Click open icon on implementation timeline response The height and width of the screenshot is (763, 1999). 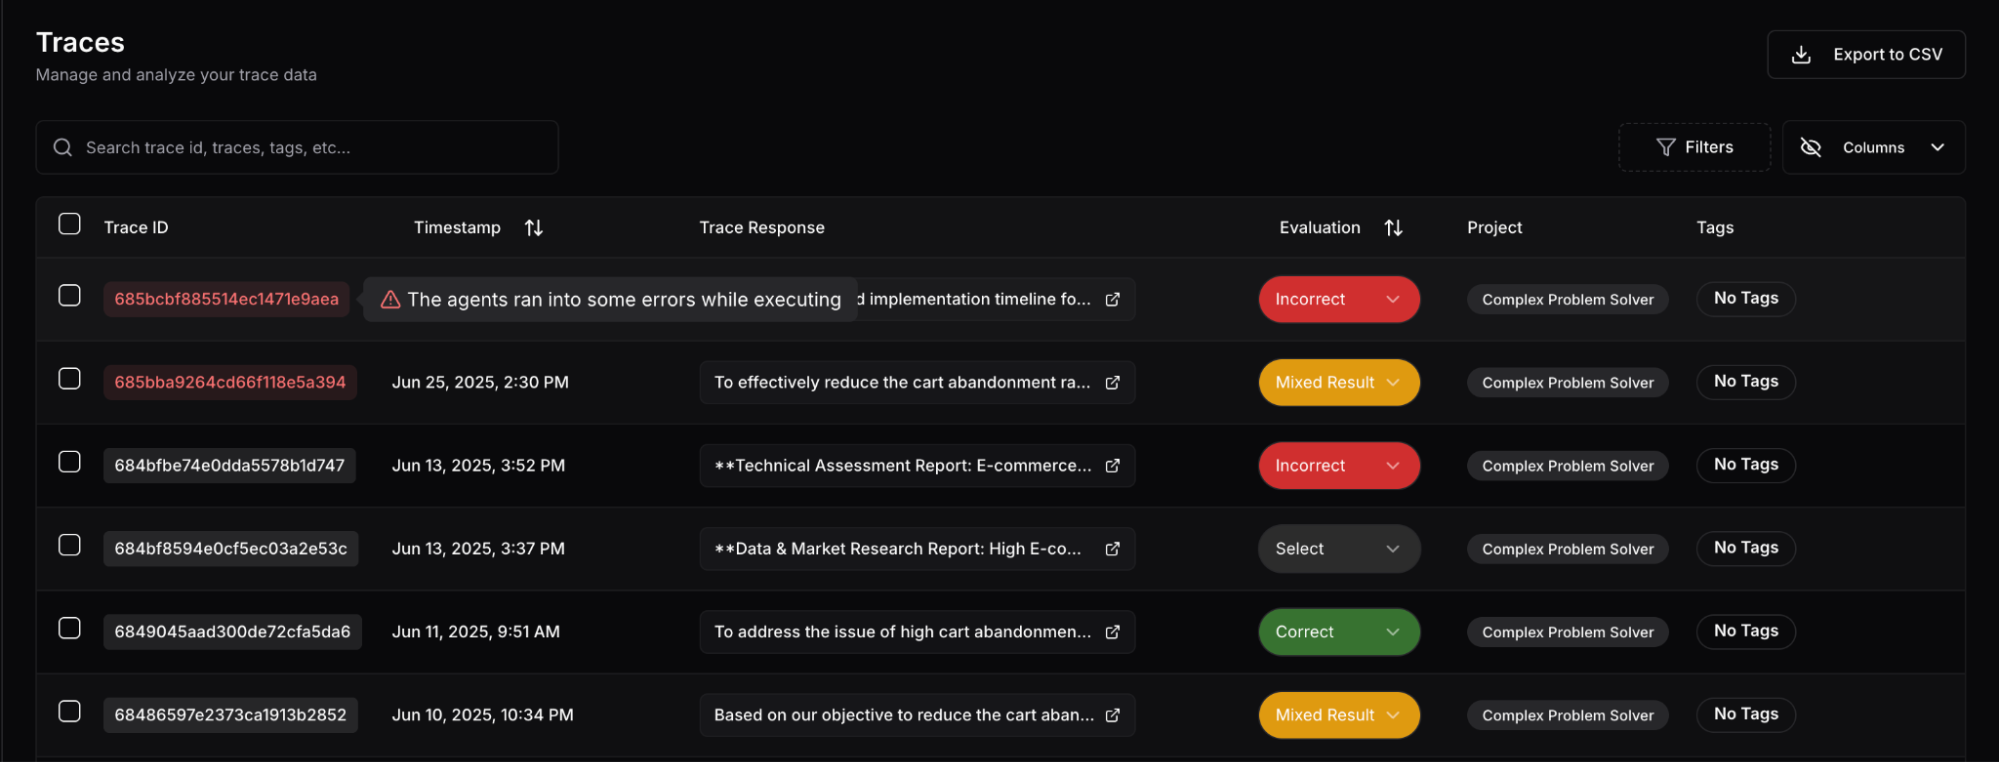[x=1112, y=300]
